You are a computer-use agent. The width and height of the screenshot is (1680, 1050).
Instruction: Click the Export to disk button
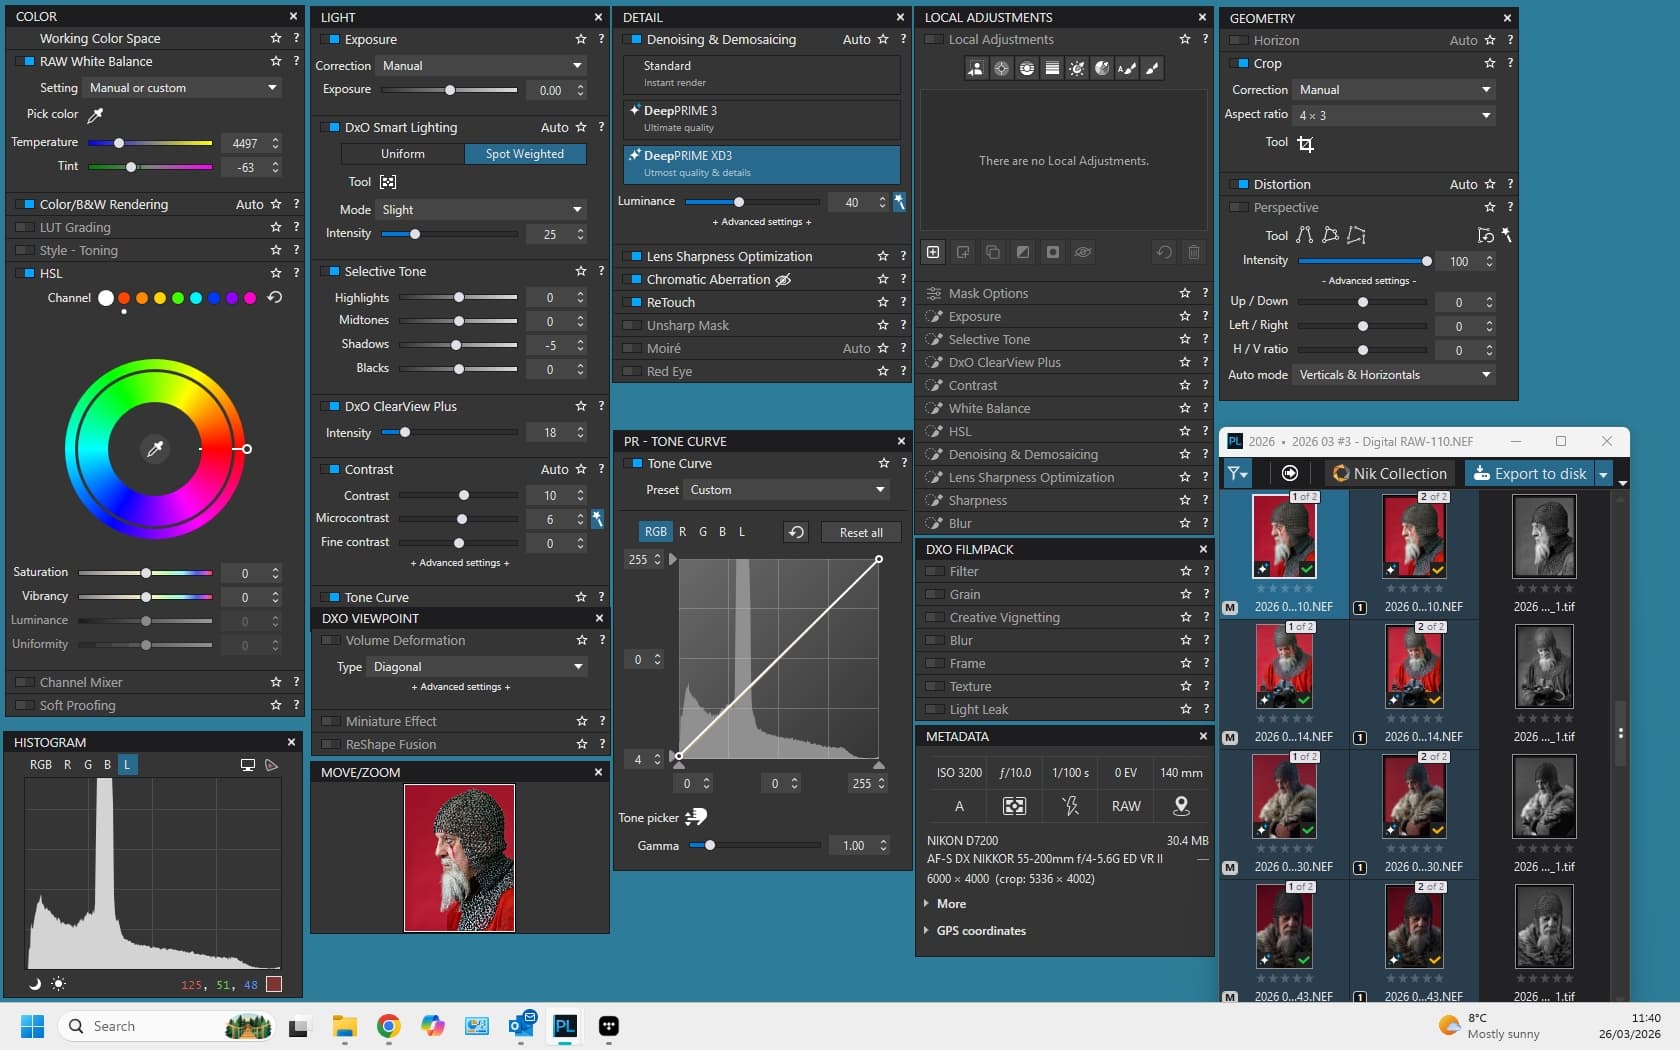coord(1529,474)
